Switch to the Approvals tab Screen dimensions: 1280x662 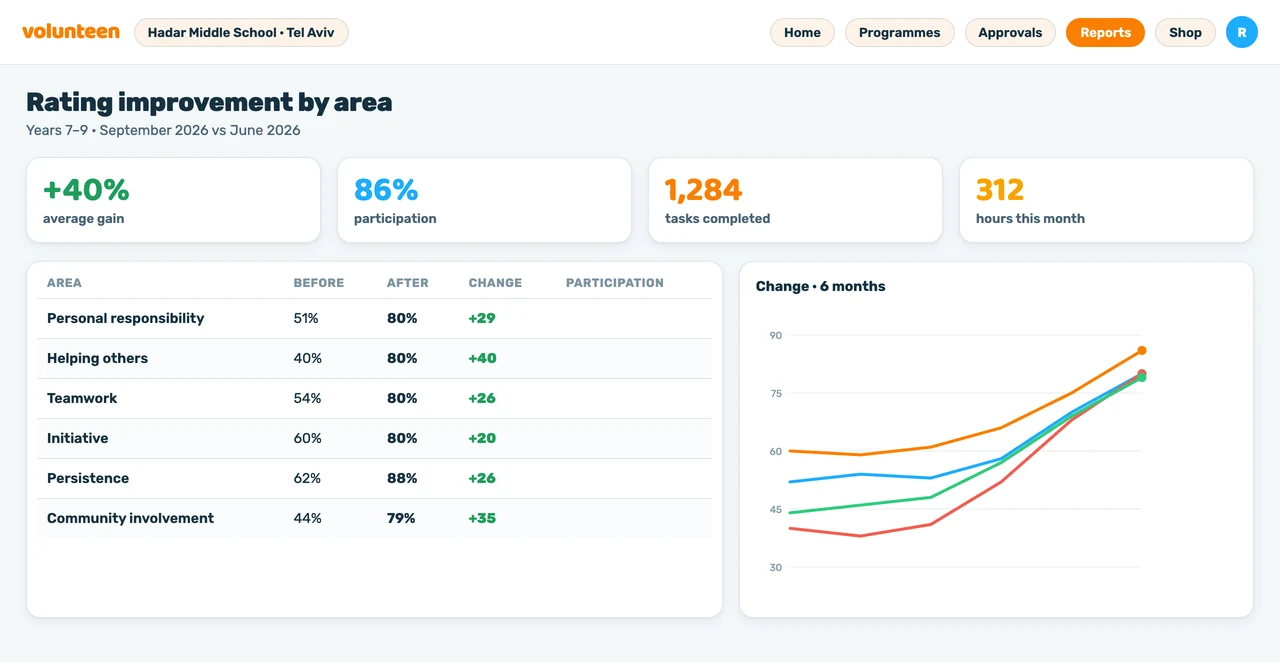pyautogui.click(x=1010, y=32)
